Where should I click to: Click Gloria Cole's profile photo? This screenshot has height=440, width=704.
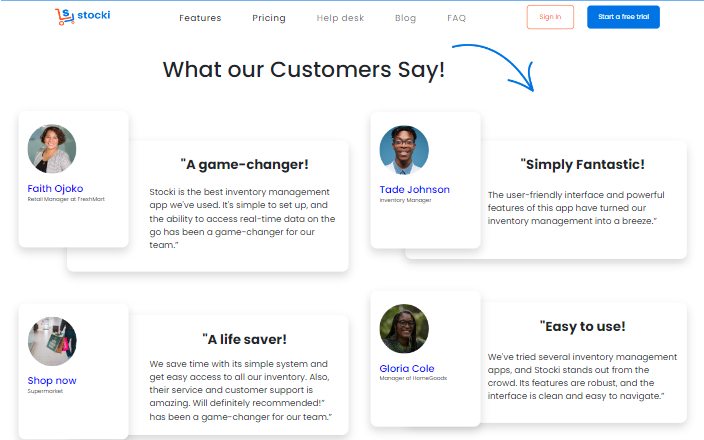click(x=404, y=329)
